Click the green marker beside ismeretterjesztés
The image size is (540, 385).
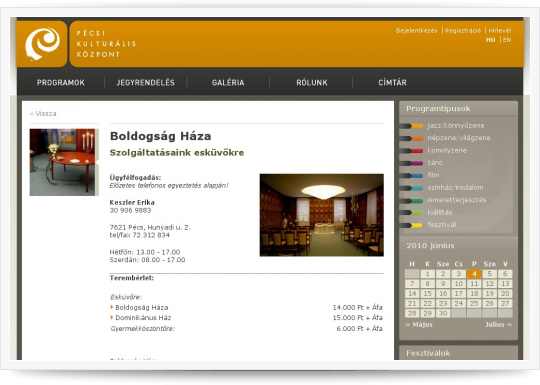pos(412,200)
